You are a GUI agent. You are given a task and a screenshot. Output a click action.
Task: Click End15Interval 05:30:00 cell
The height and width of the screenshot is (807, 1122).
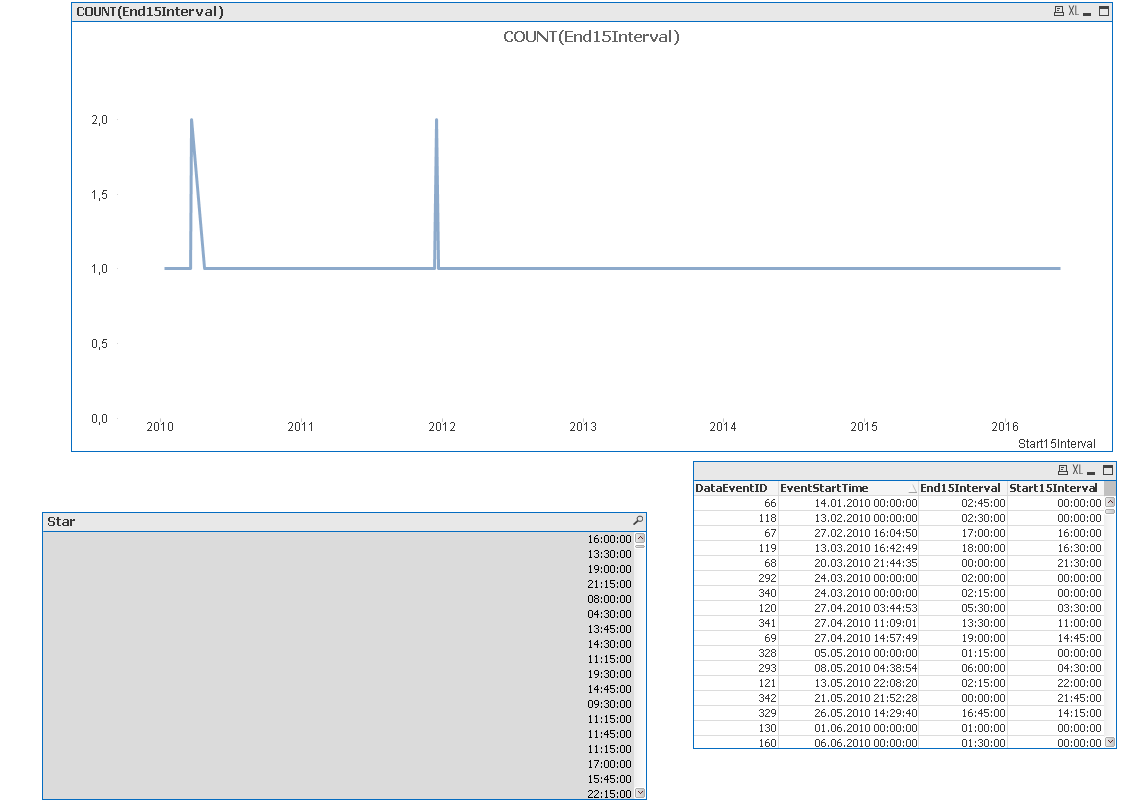(963, 609)
